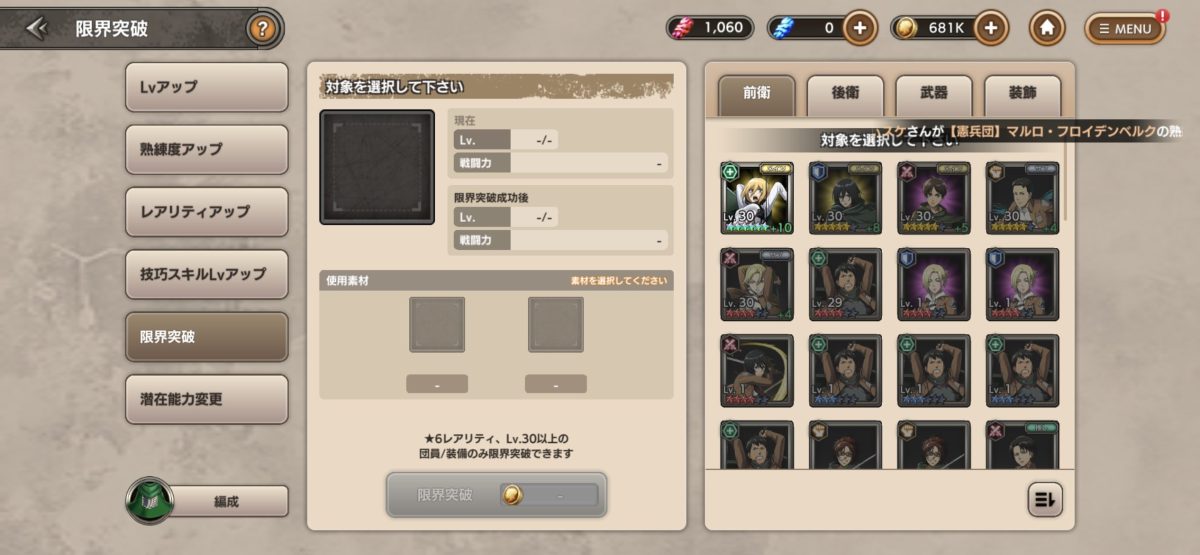The height and width of the screenshot is (555, 1200).
Task: Select the blonde angel character Lv.30 thumbnail
Action: [757, 198]
